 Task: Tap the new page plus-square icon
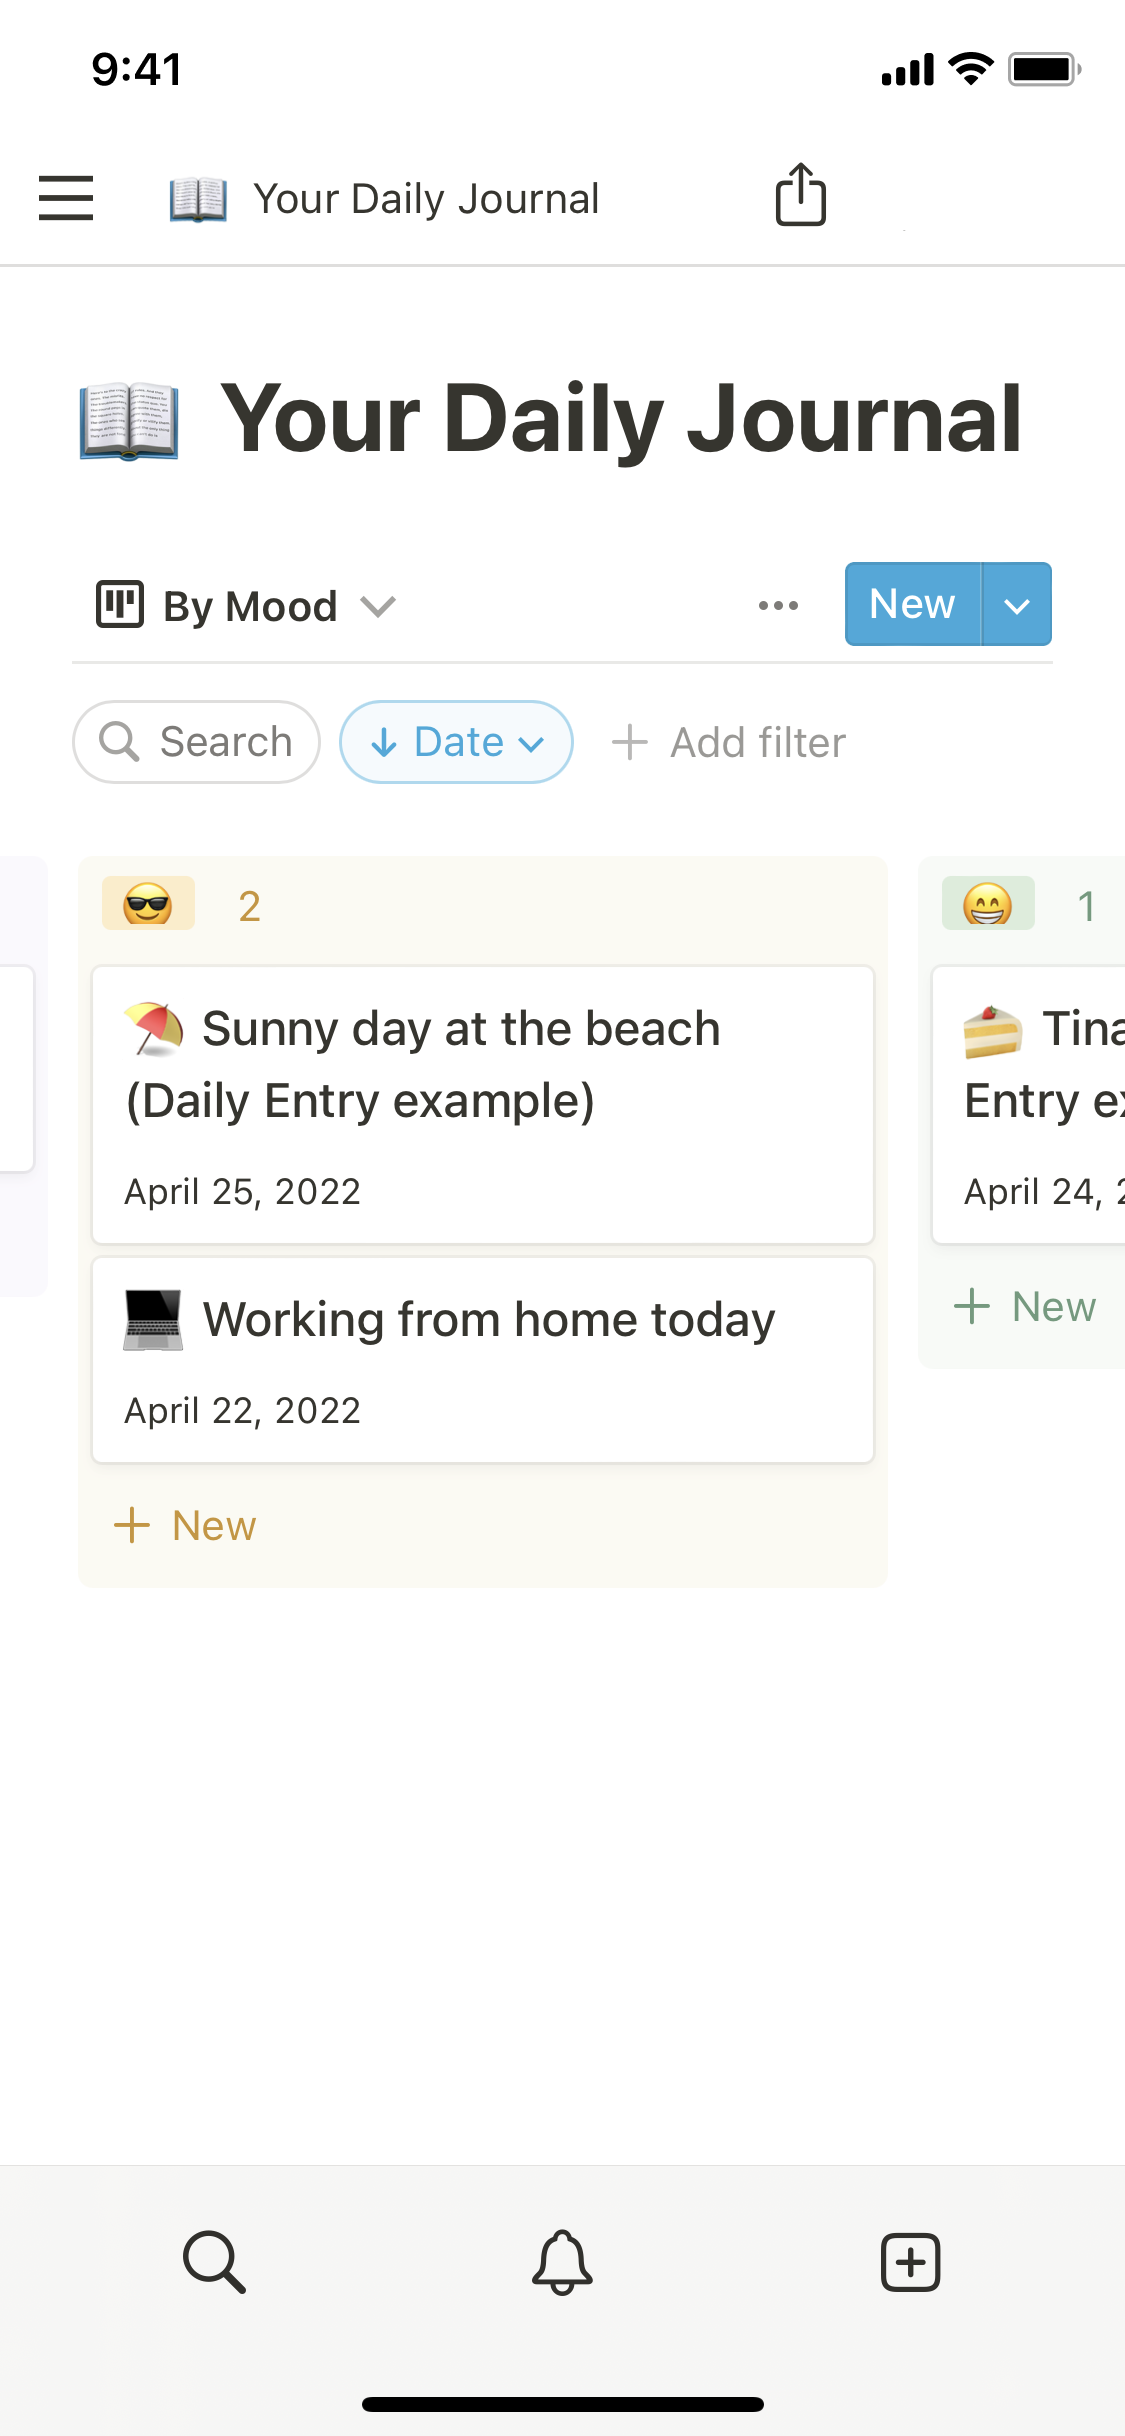tap(910, 2261)
